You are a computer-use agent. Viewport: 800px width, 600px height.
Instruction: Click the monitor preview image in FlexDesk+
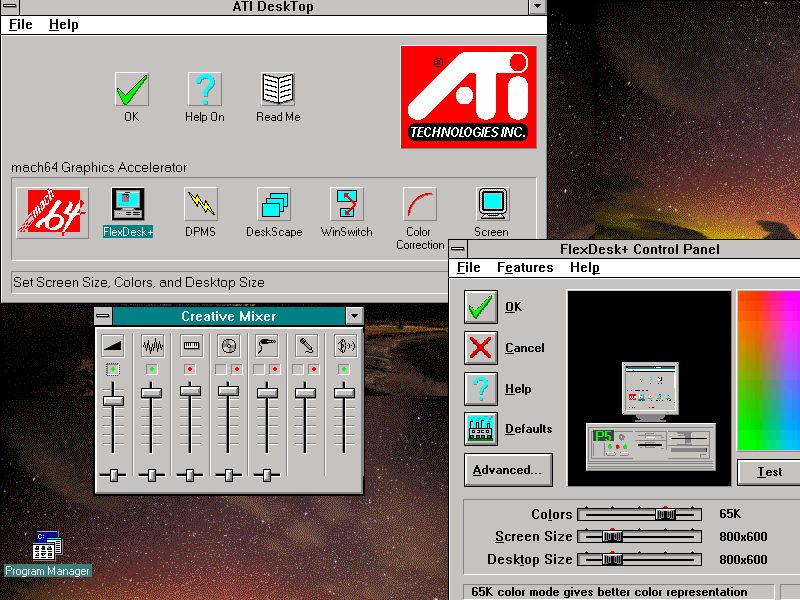(649, 388)
